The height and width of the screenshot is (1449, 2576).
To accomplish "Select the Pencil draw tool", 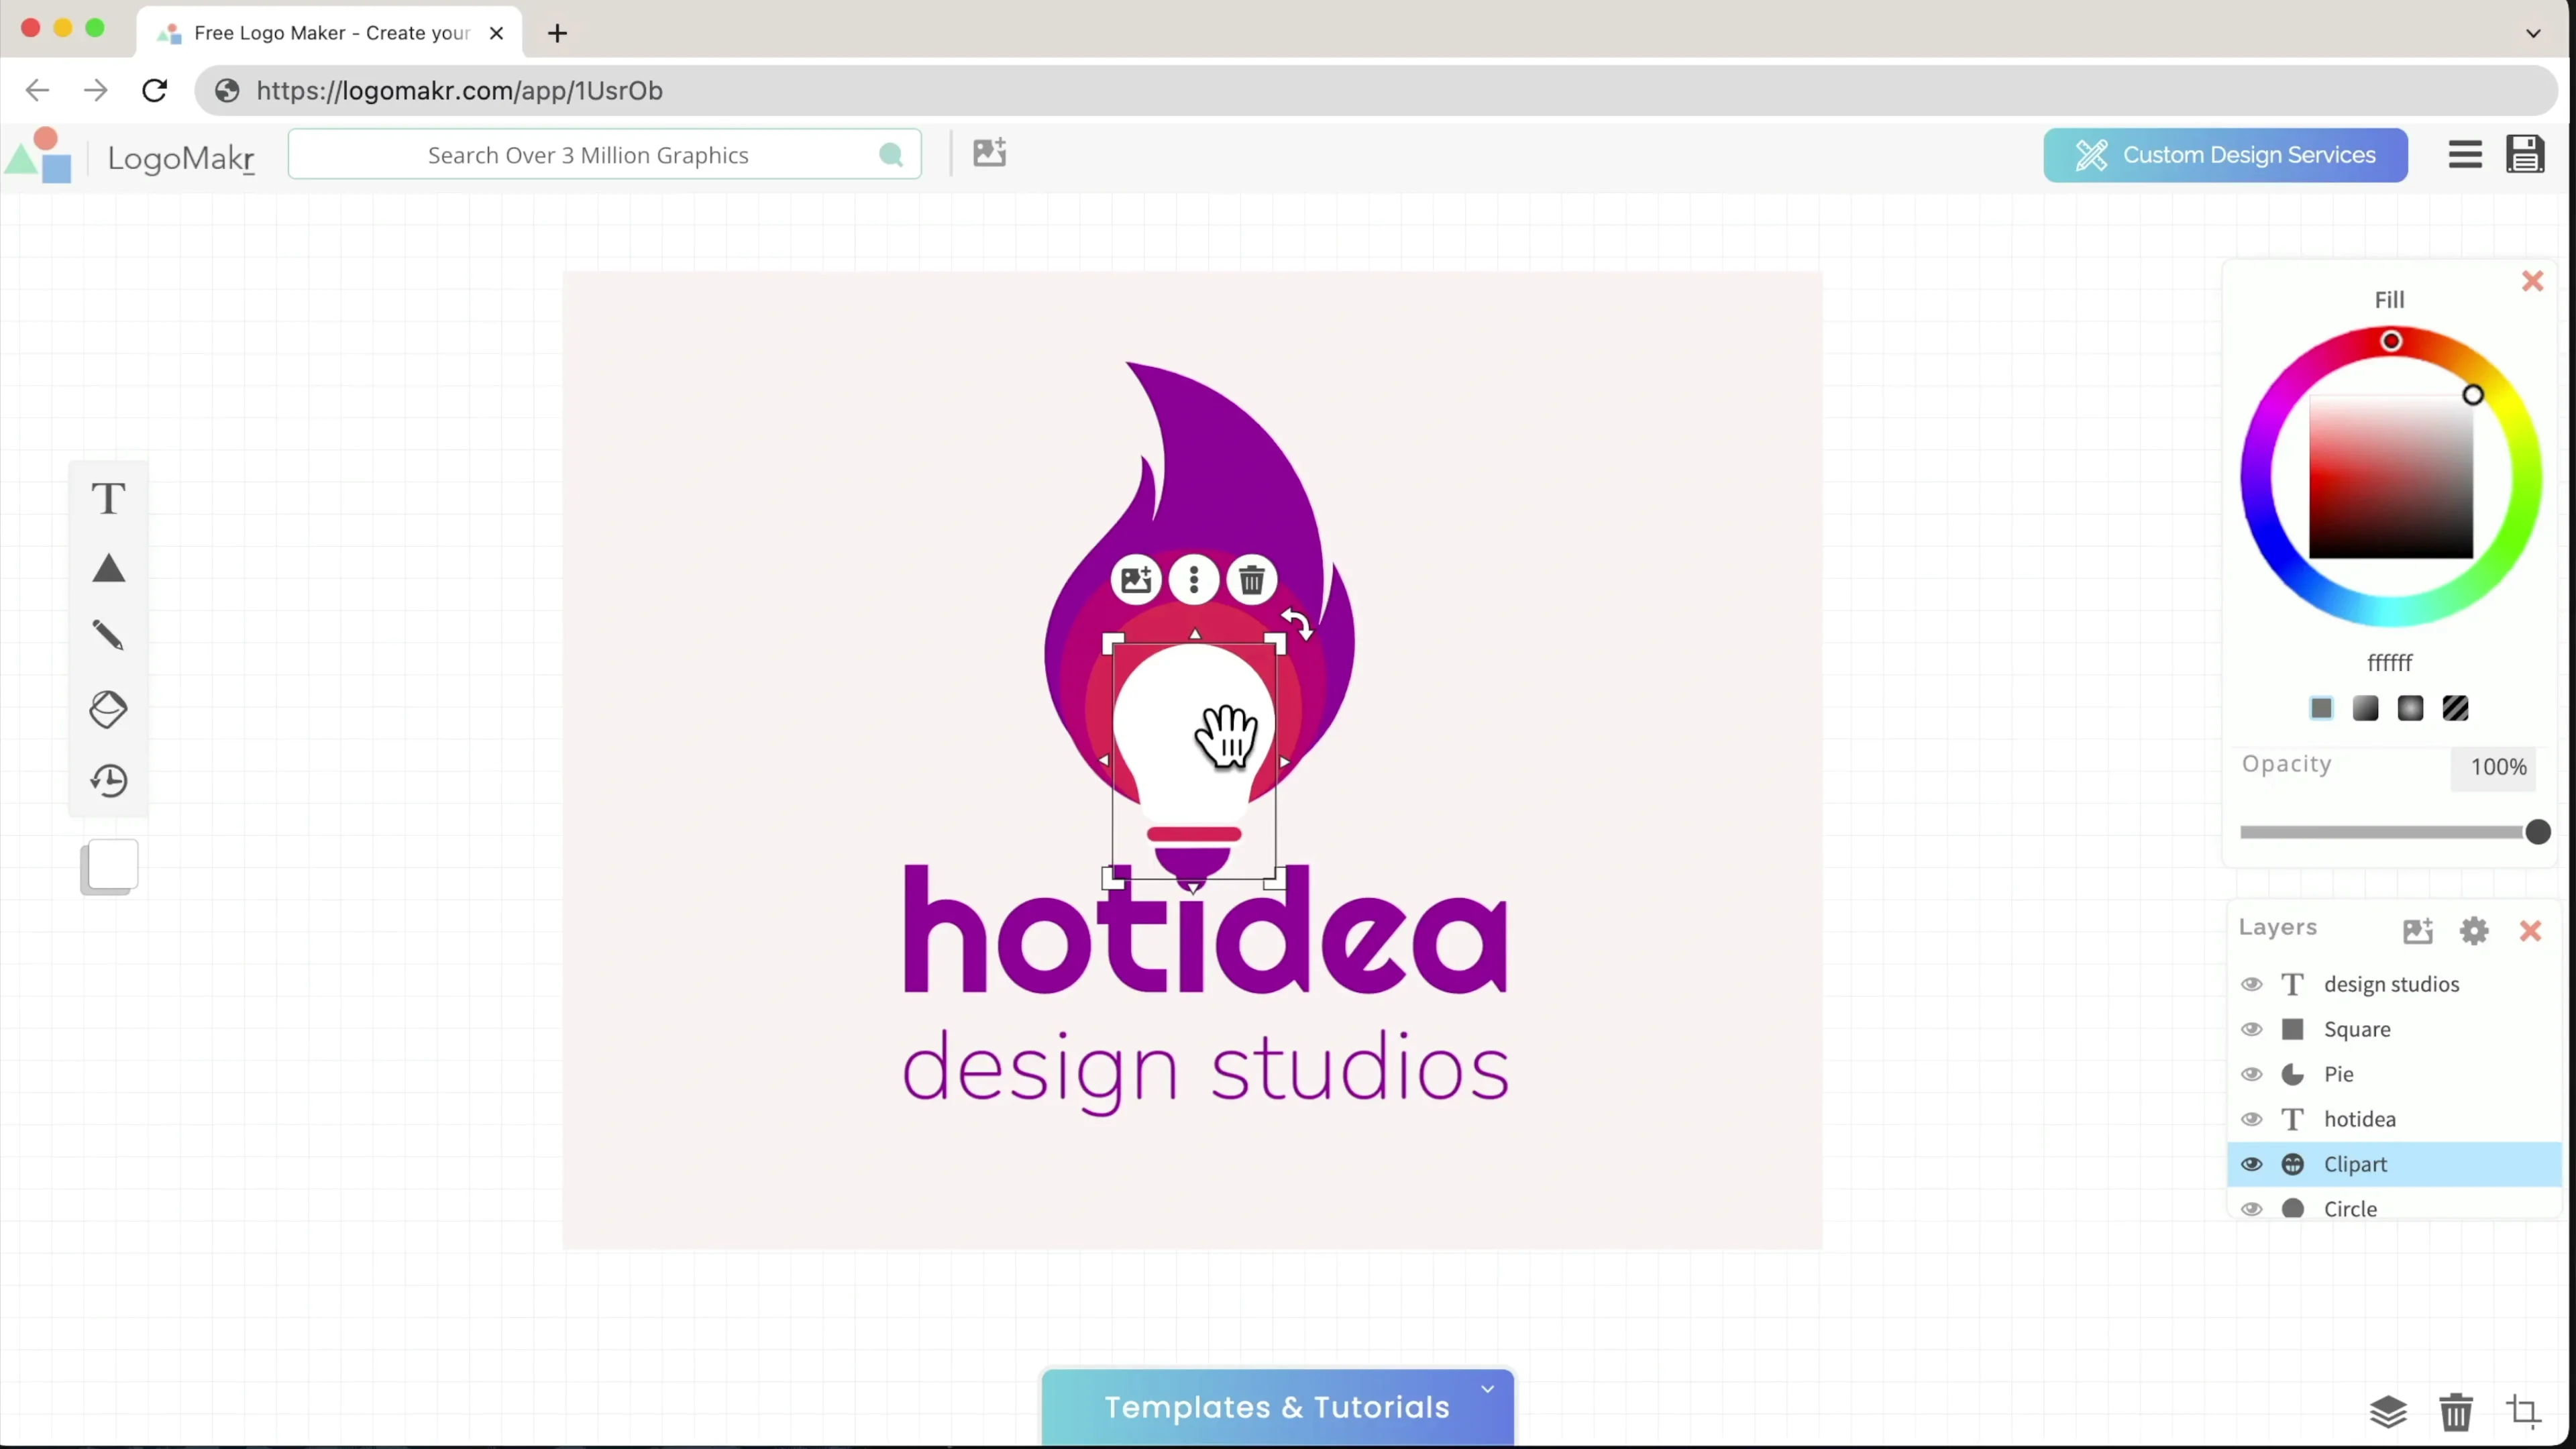I will 108,636.
